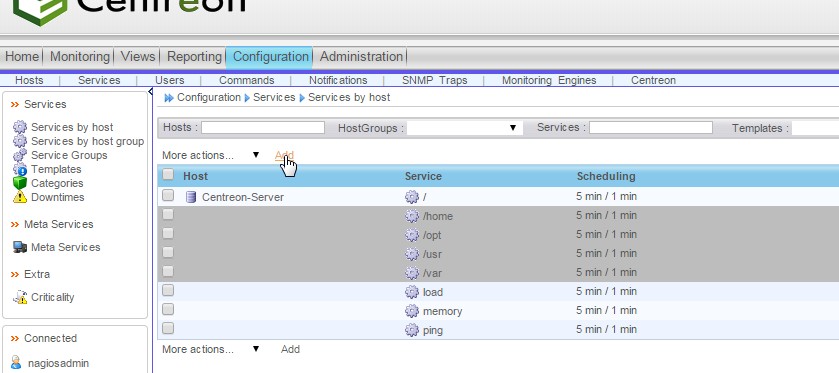Image resolution: width=839 pixels, height=373 pixels.
Task: Check the box for the /opt service
Action: [168, 233]
